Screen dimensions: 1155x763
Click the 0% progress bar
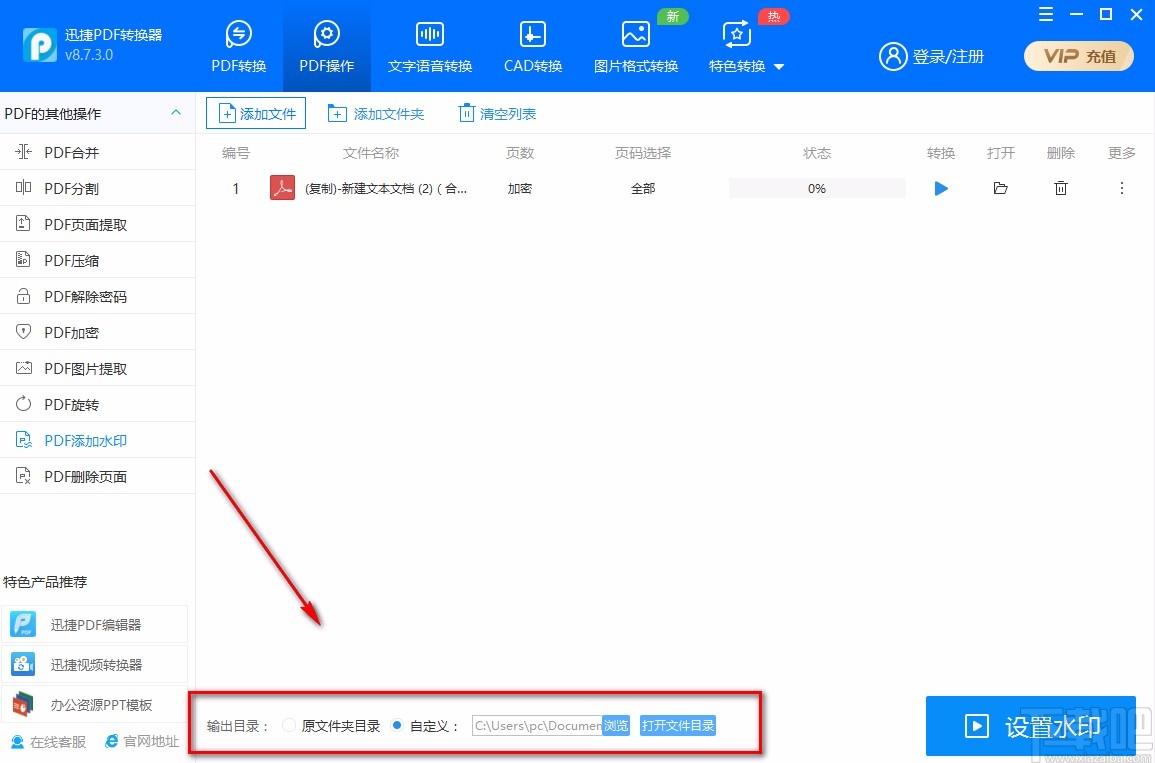816,188
